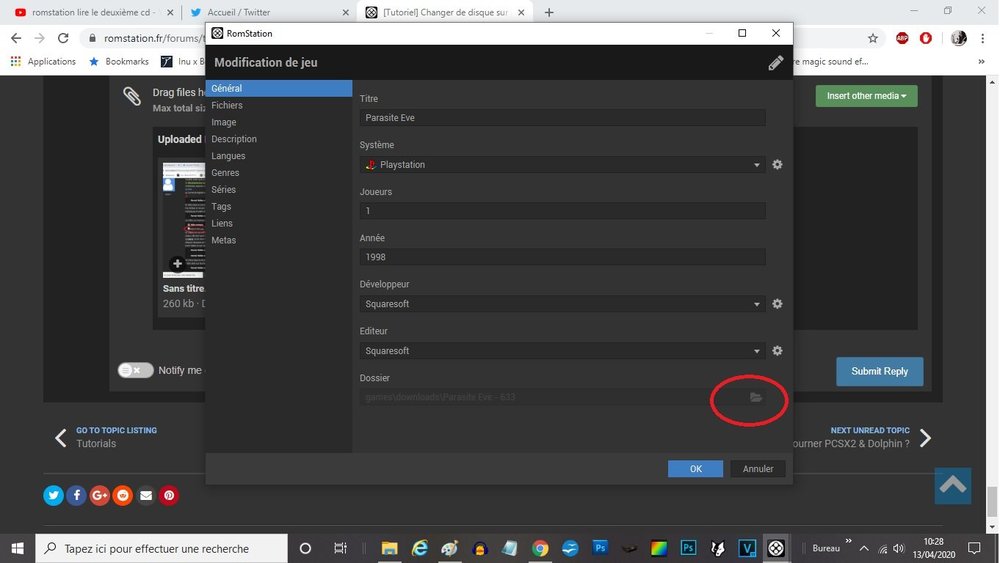This screenshot has width=1000, height=563.
Task: Open Task View on the taskbar
Action: (x=340, y=548)
